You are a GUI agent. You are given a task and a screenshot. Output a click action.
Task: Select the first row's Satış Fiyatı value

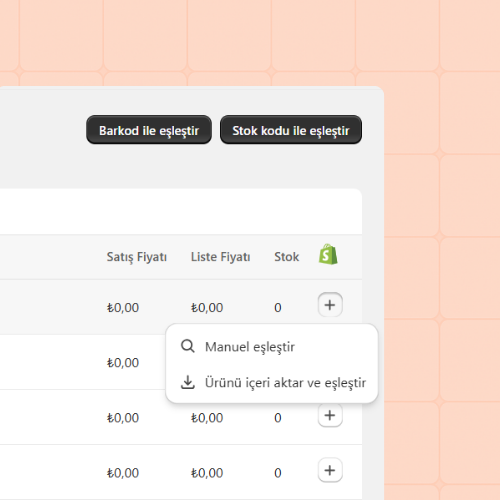pyautogui.click(x=123, y=307)
